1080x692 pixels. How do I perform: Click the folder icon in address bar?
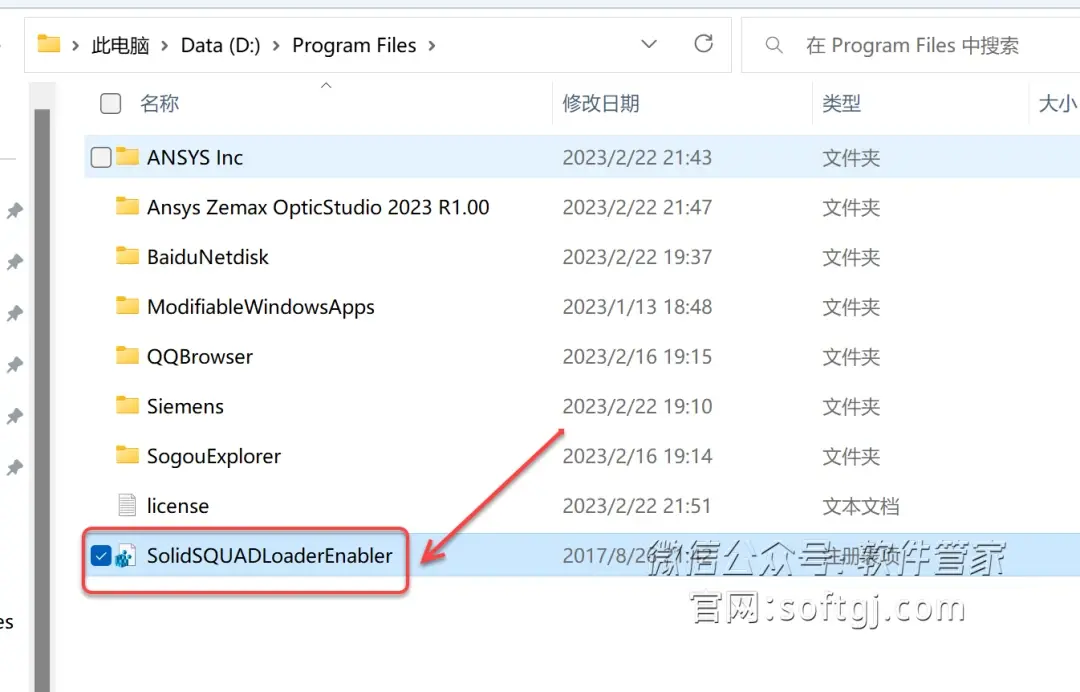48,44
